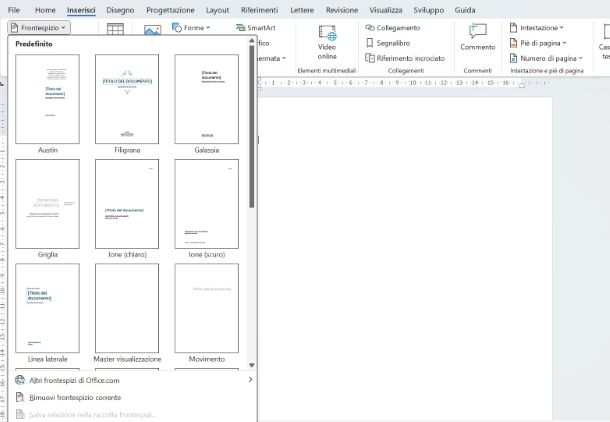Insert a Commento via ribbon icon
Image resolution: width=610 pixels, height=422 pixels.
[x=478, y=33]
